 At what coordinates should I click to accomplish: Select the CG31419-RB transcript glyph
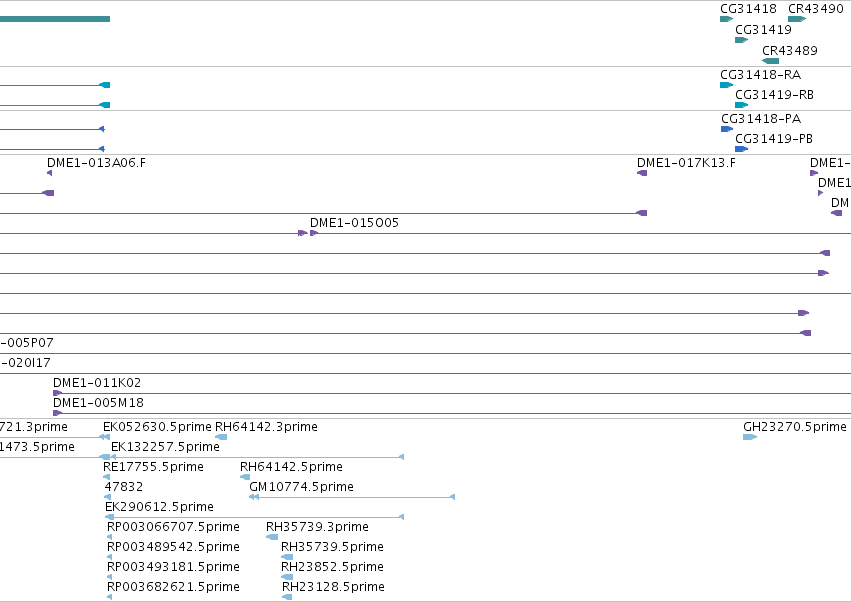pyautogui.click(x=741, y=105)
